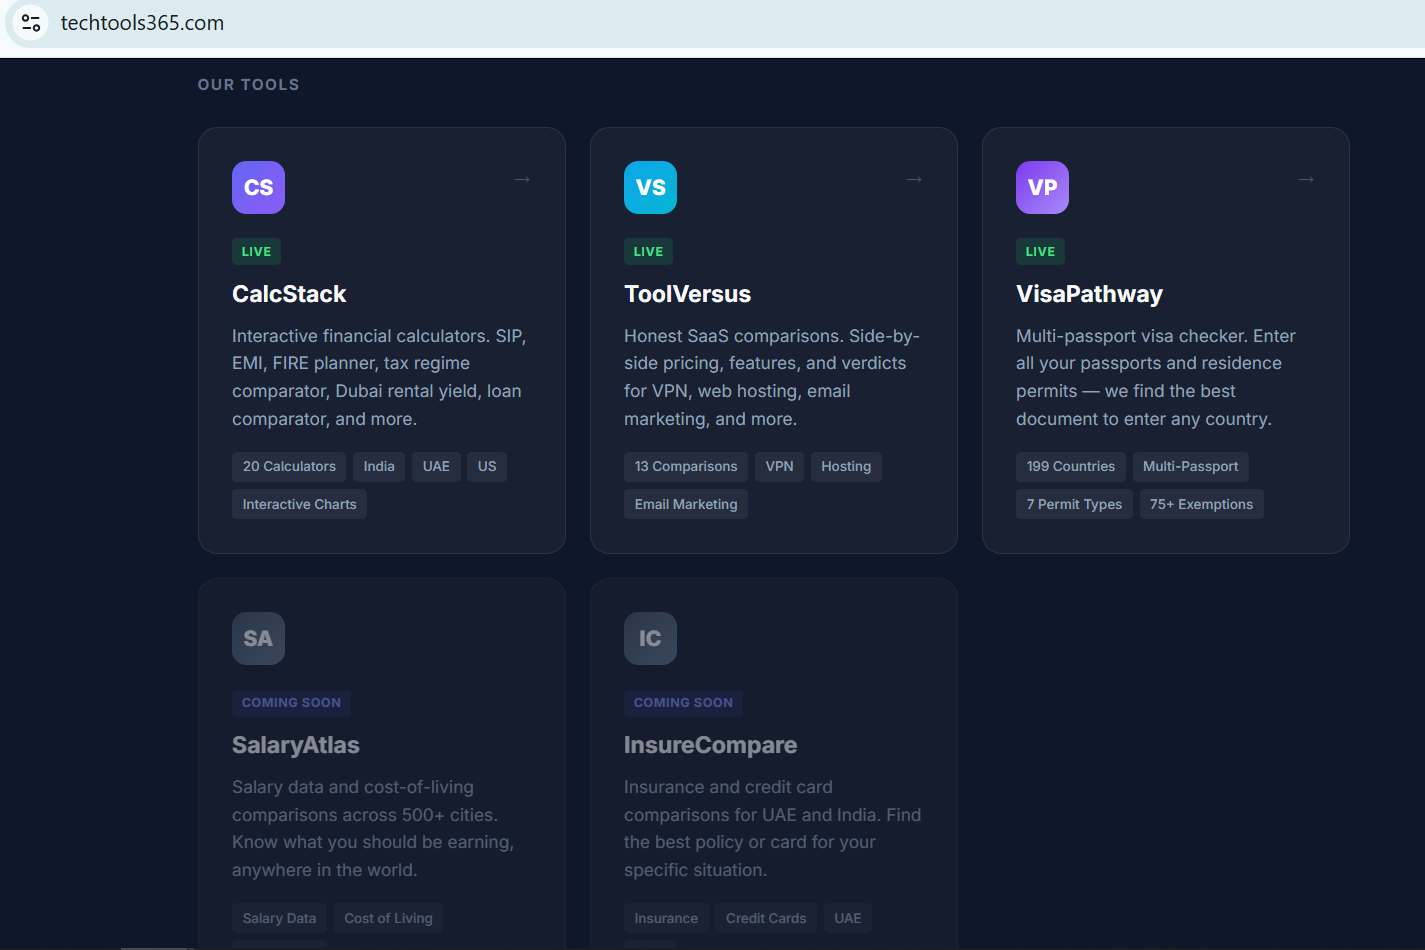Click the arrow icon on ToolVersus card
The image size is (1425, 950).
tap(914, 179)
